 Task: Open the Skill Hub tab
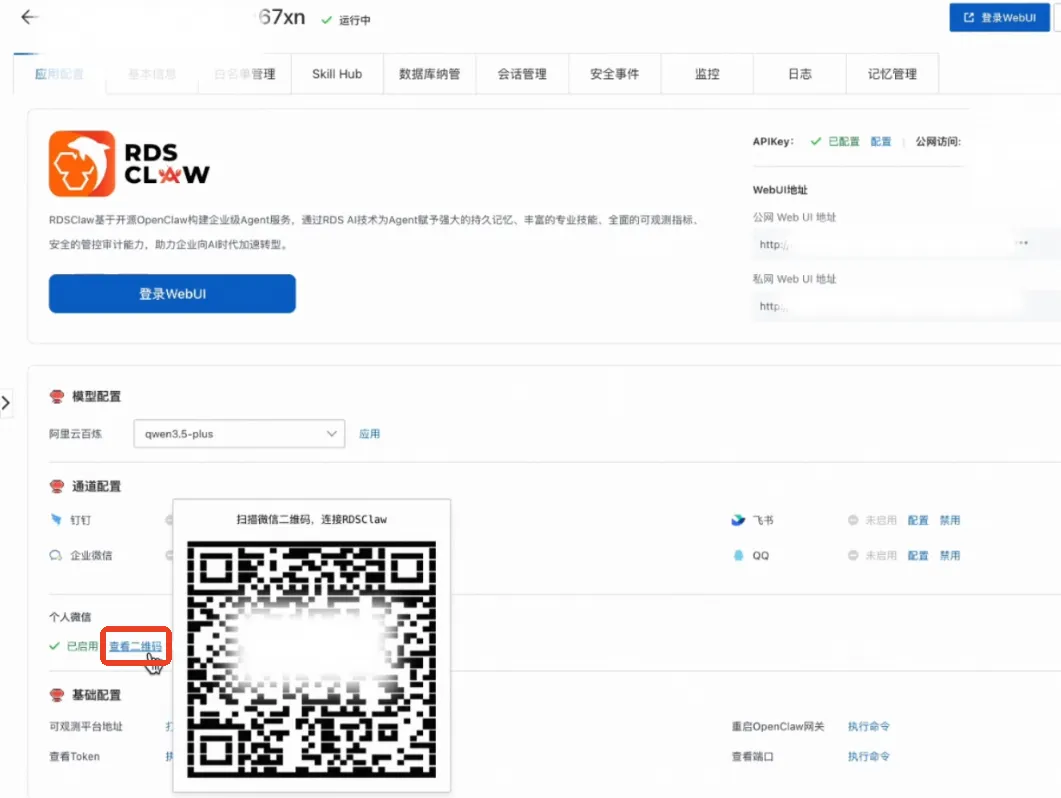point(337,74)
